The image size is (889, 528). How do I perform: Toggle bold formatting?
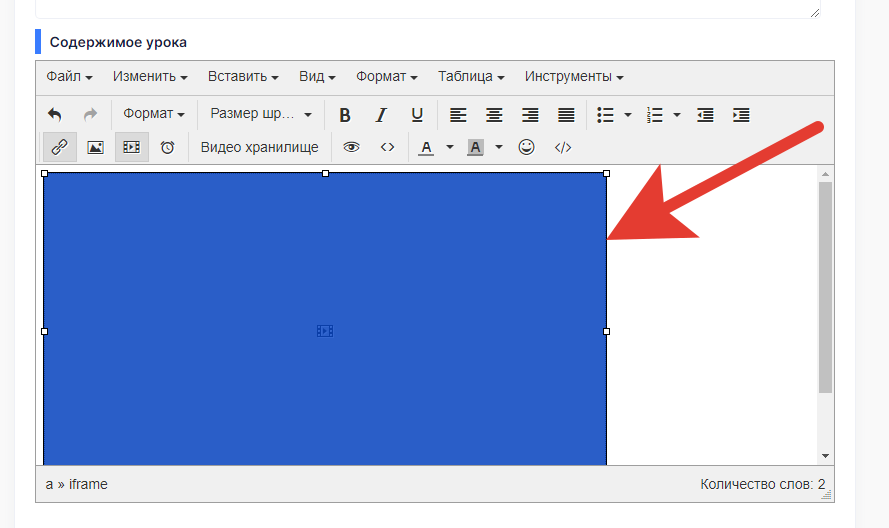pos(345,115)
